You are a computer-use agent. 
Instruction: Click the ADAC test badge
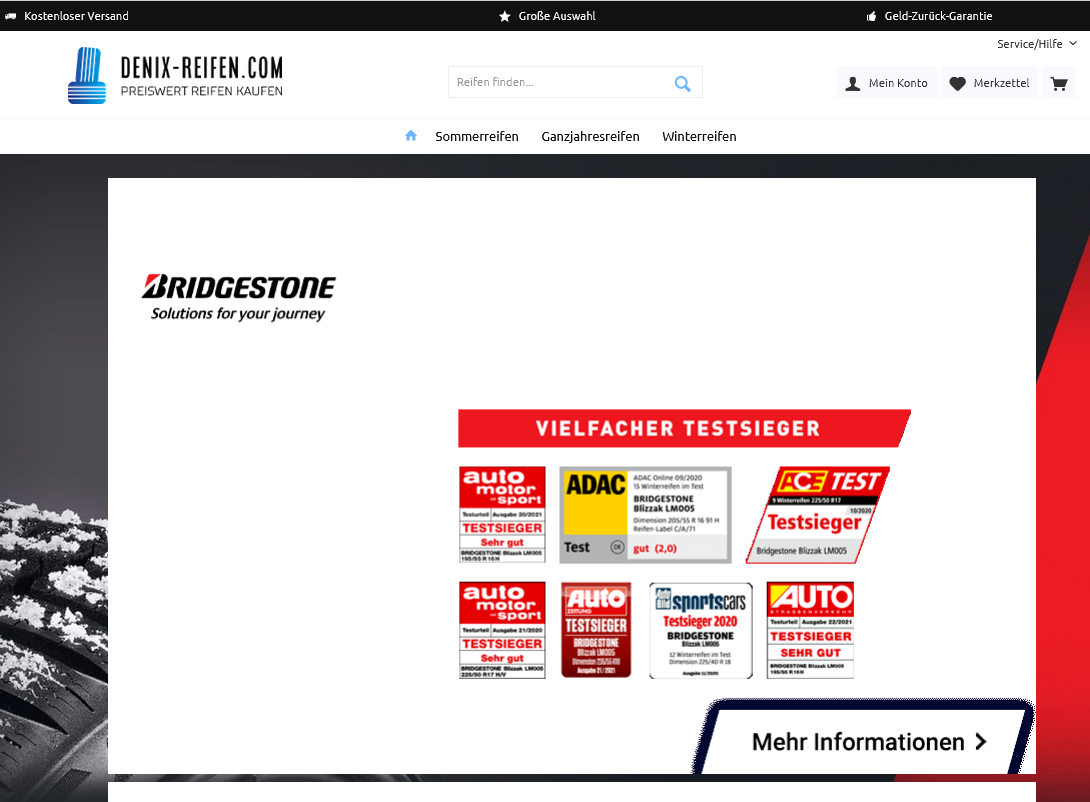tap(645, 514)
